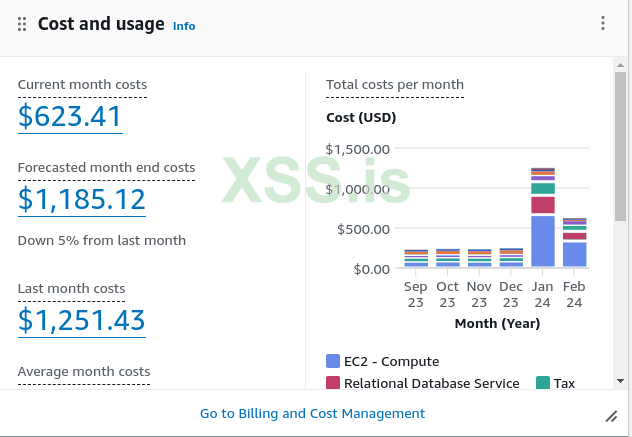Open the $623.41 current month costs
Screen dimensions: 632x437
pyautogui.click(x=69, y=117)
